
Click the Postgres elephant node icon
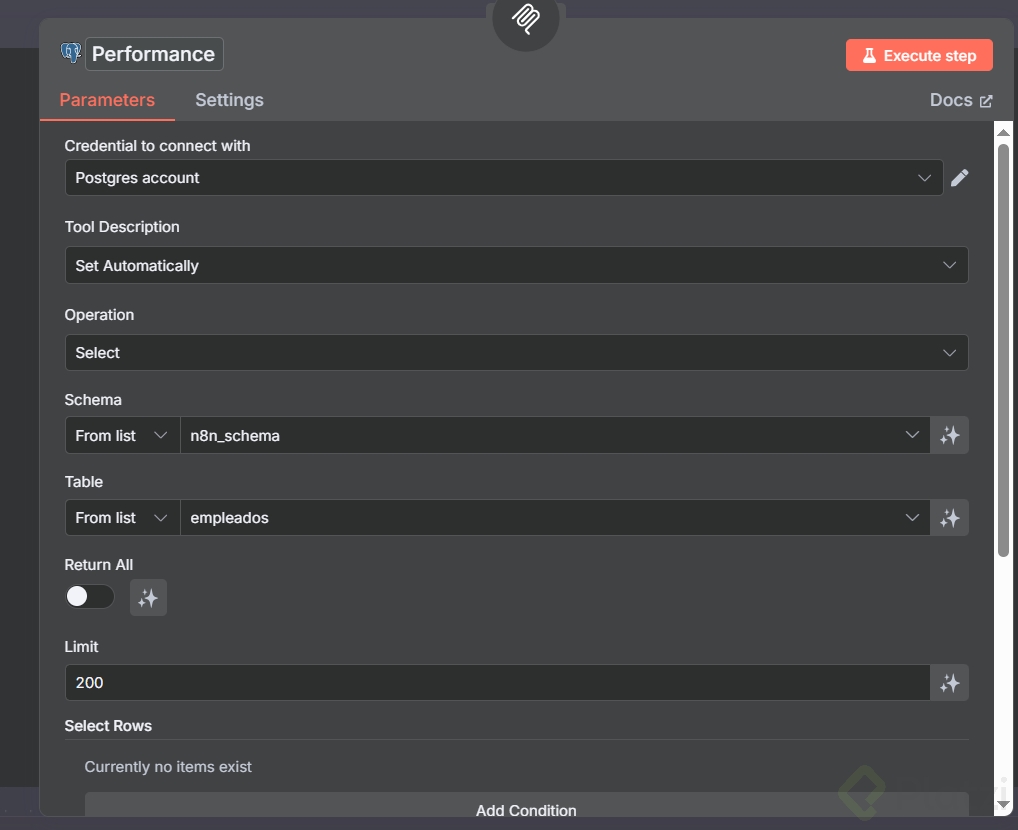71,54
